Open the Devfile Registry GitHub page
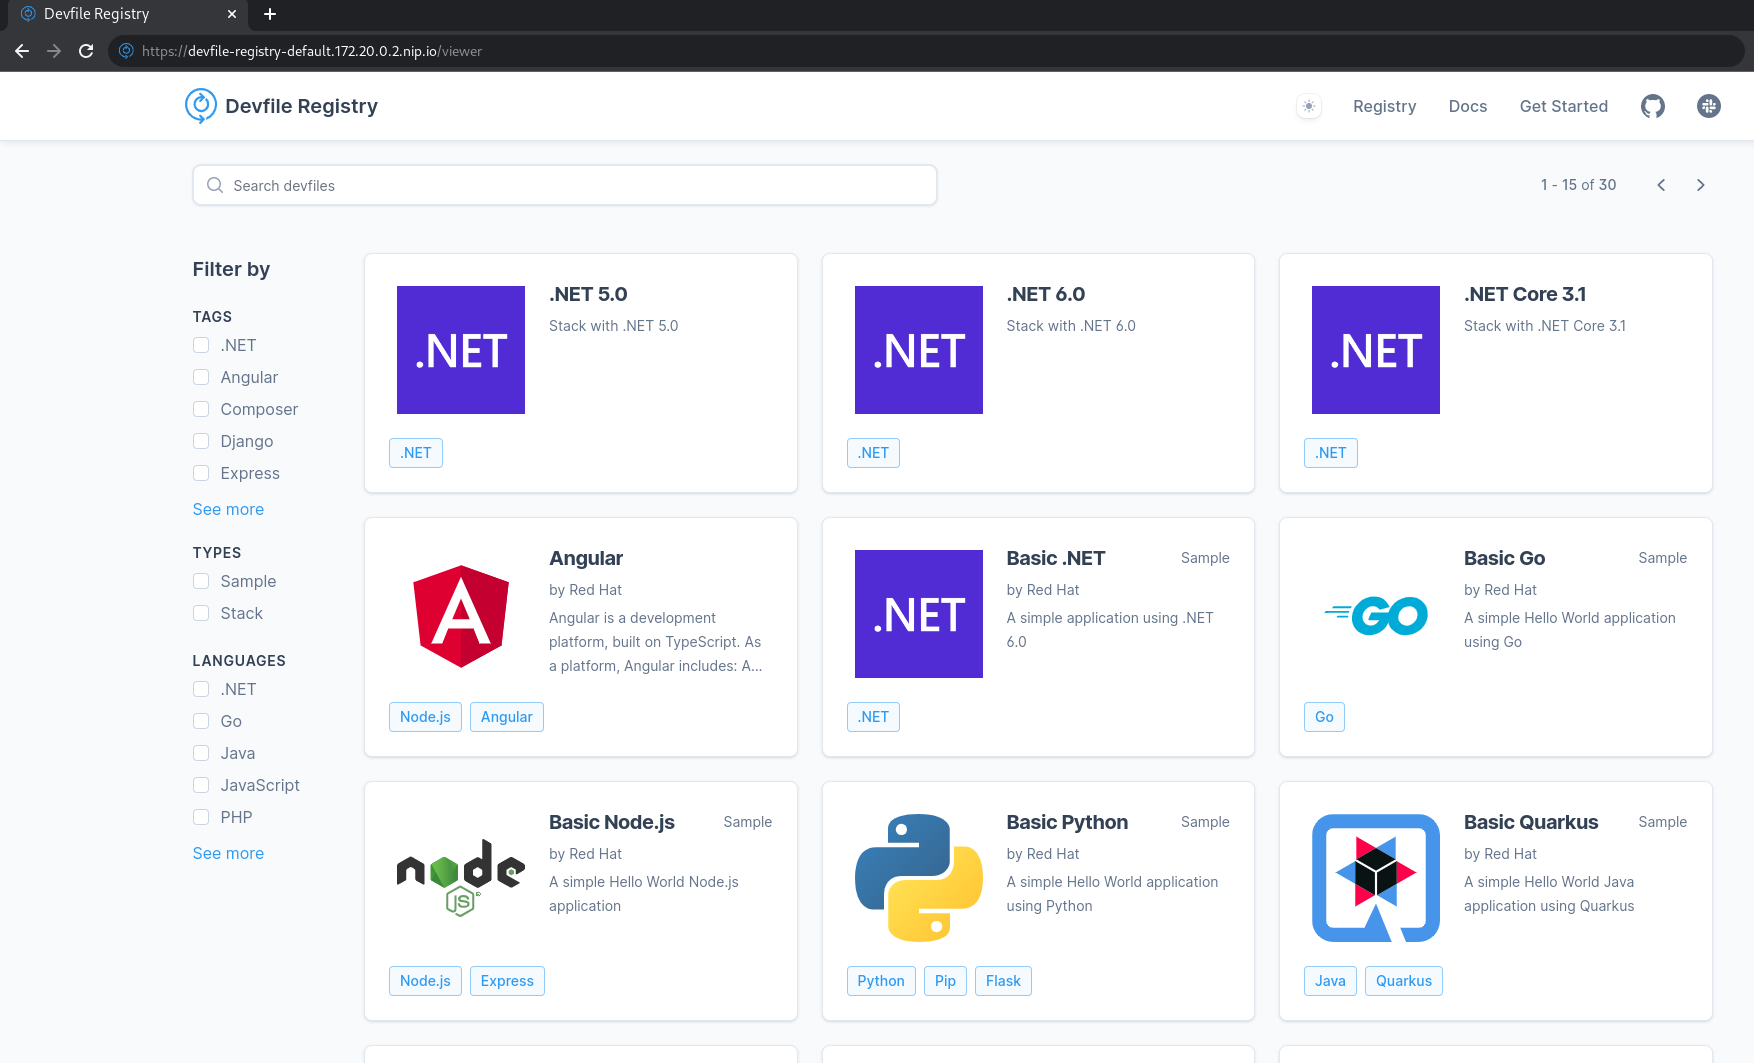Image resolution: width=1754 pixels, height=1063 pixels. [1652, 105]
